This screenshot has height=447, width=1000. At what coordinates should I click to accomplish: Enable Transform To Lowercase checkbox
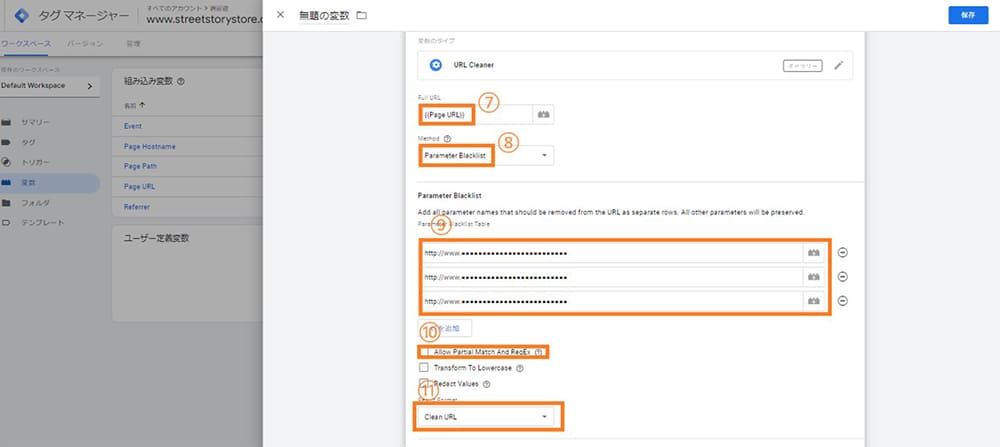[x=424, y=368]
